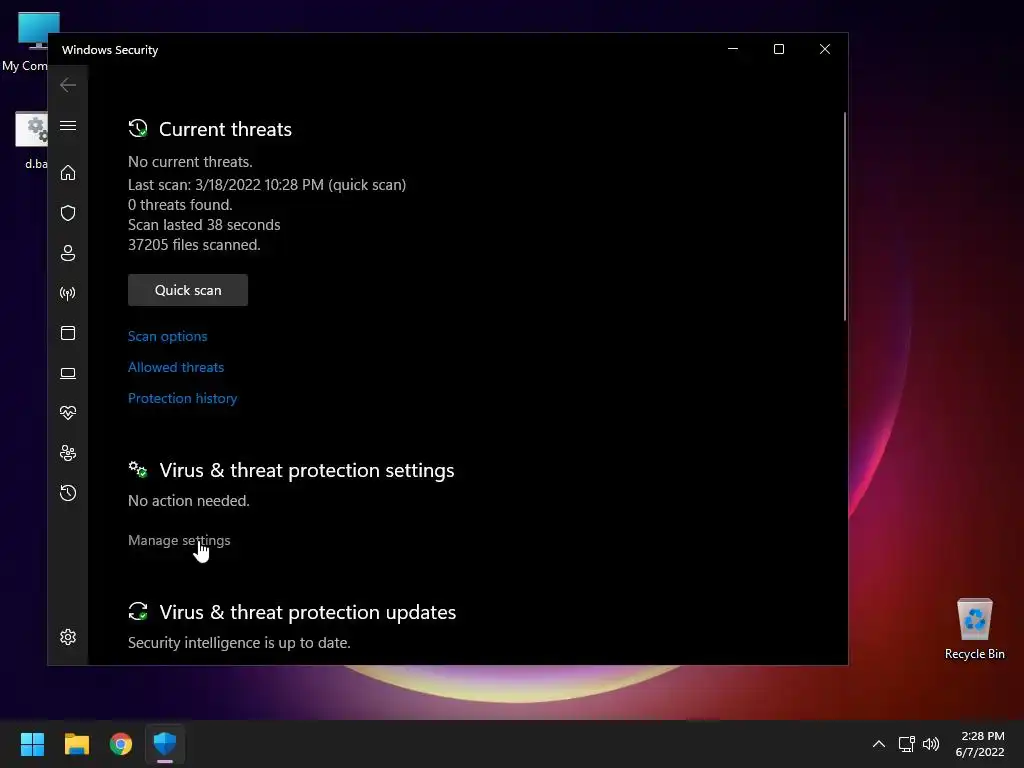Open Device performance & health heart icon
Viewport: 1024px width, 768px height.
click(68, 413)
